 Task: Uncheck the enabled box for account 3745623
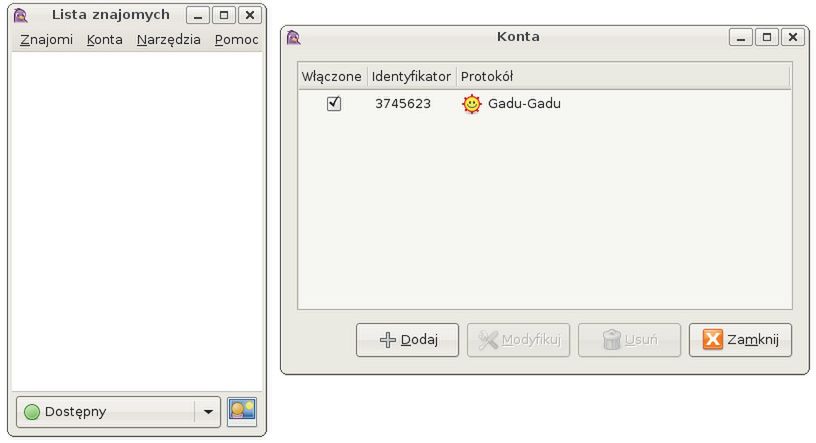(x=334, y=103)
